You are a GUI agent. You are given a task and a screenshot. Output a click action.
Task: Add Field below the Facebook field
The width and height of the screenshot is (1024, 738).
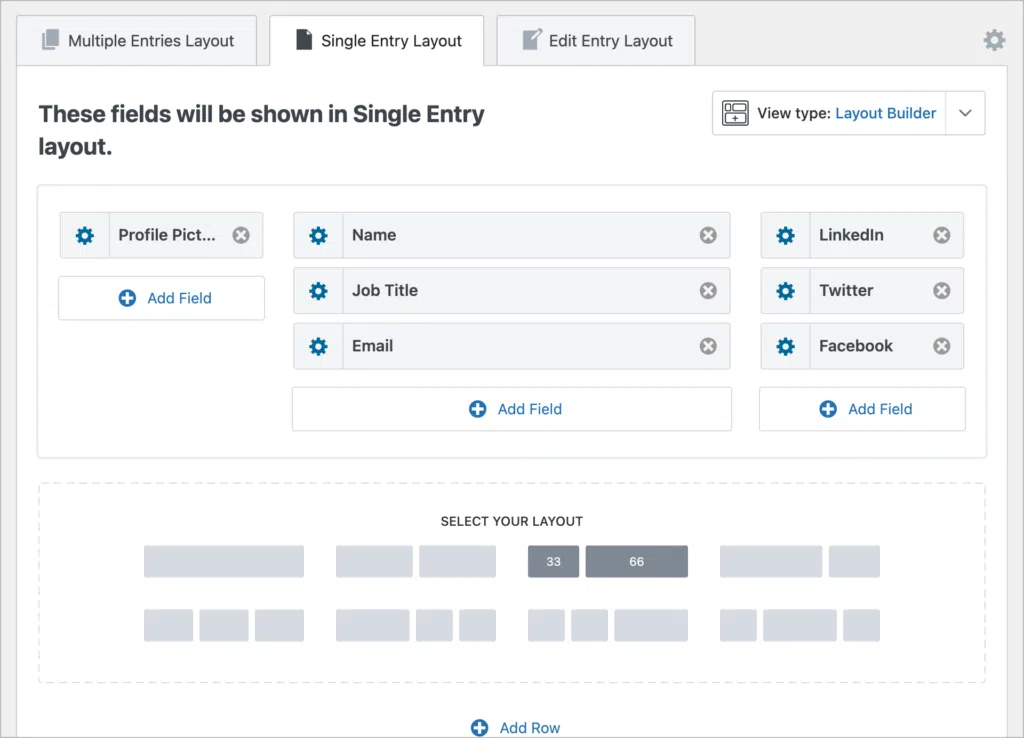point(862,409)
